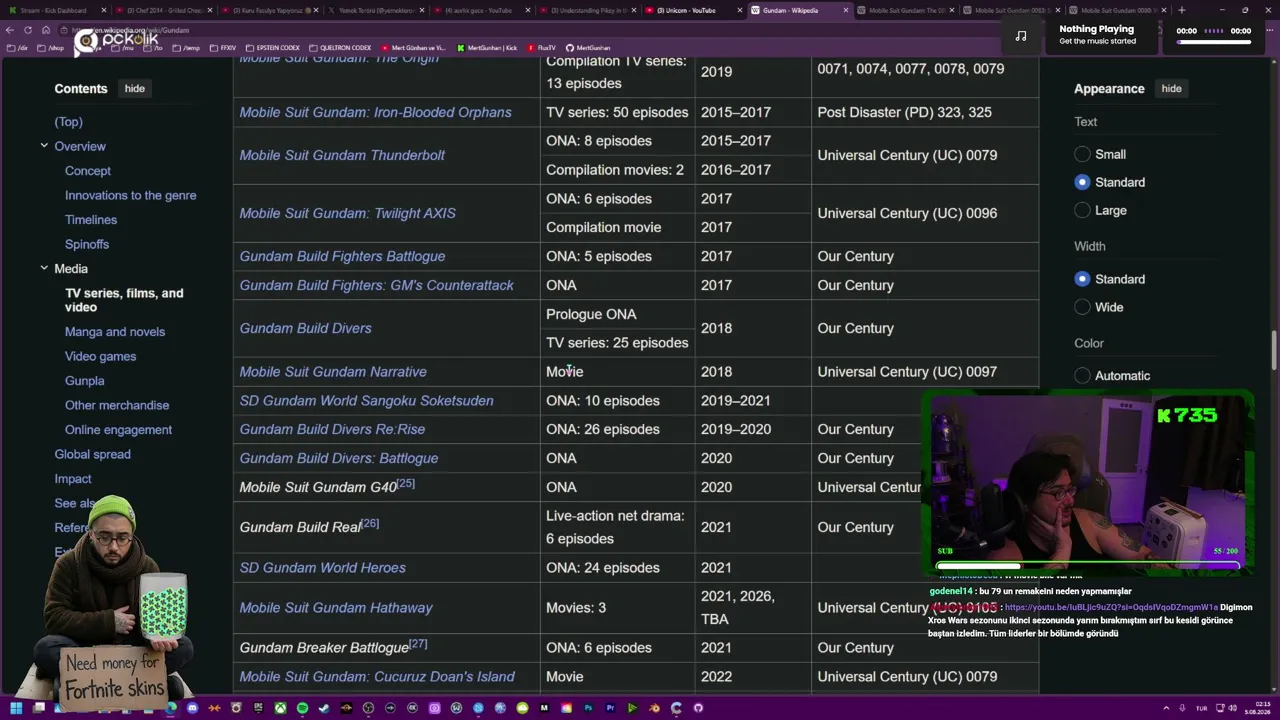Image resolution: width=1280 pixels, height=720 pixels.
Task: Open the Xbox app in the taskbar
Action: (x=281, y=708)
